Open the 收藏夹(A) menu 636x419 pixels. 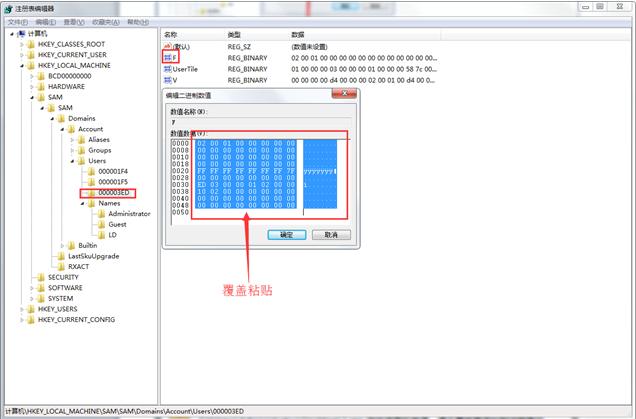coord(105,22)
